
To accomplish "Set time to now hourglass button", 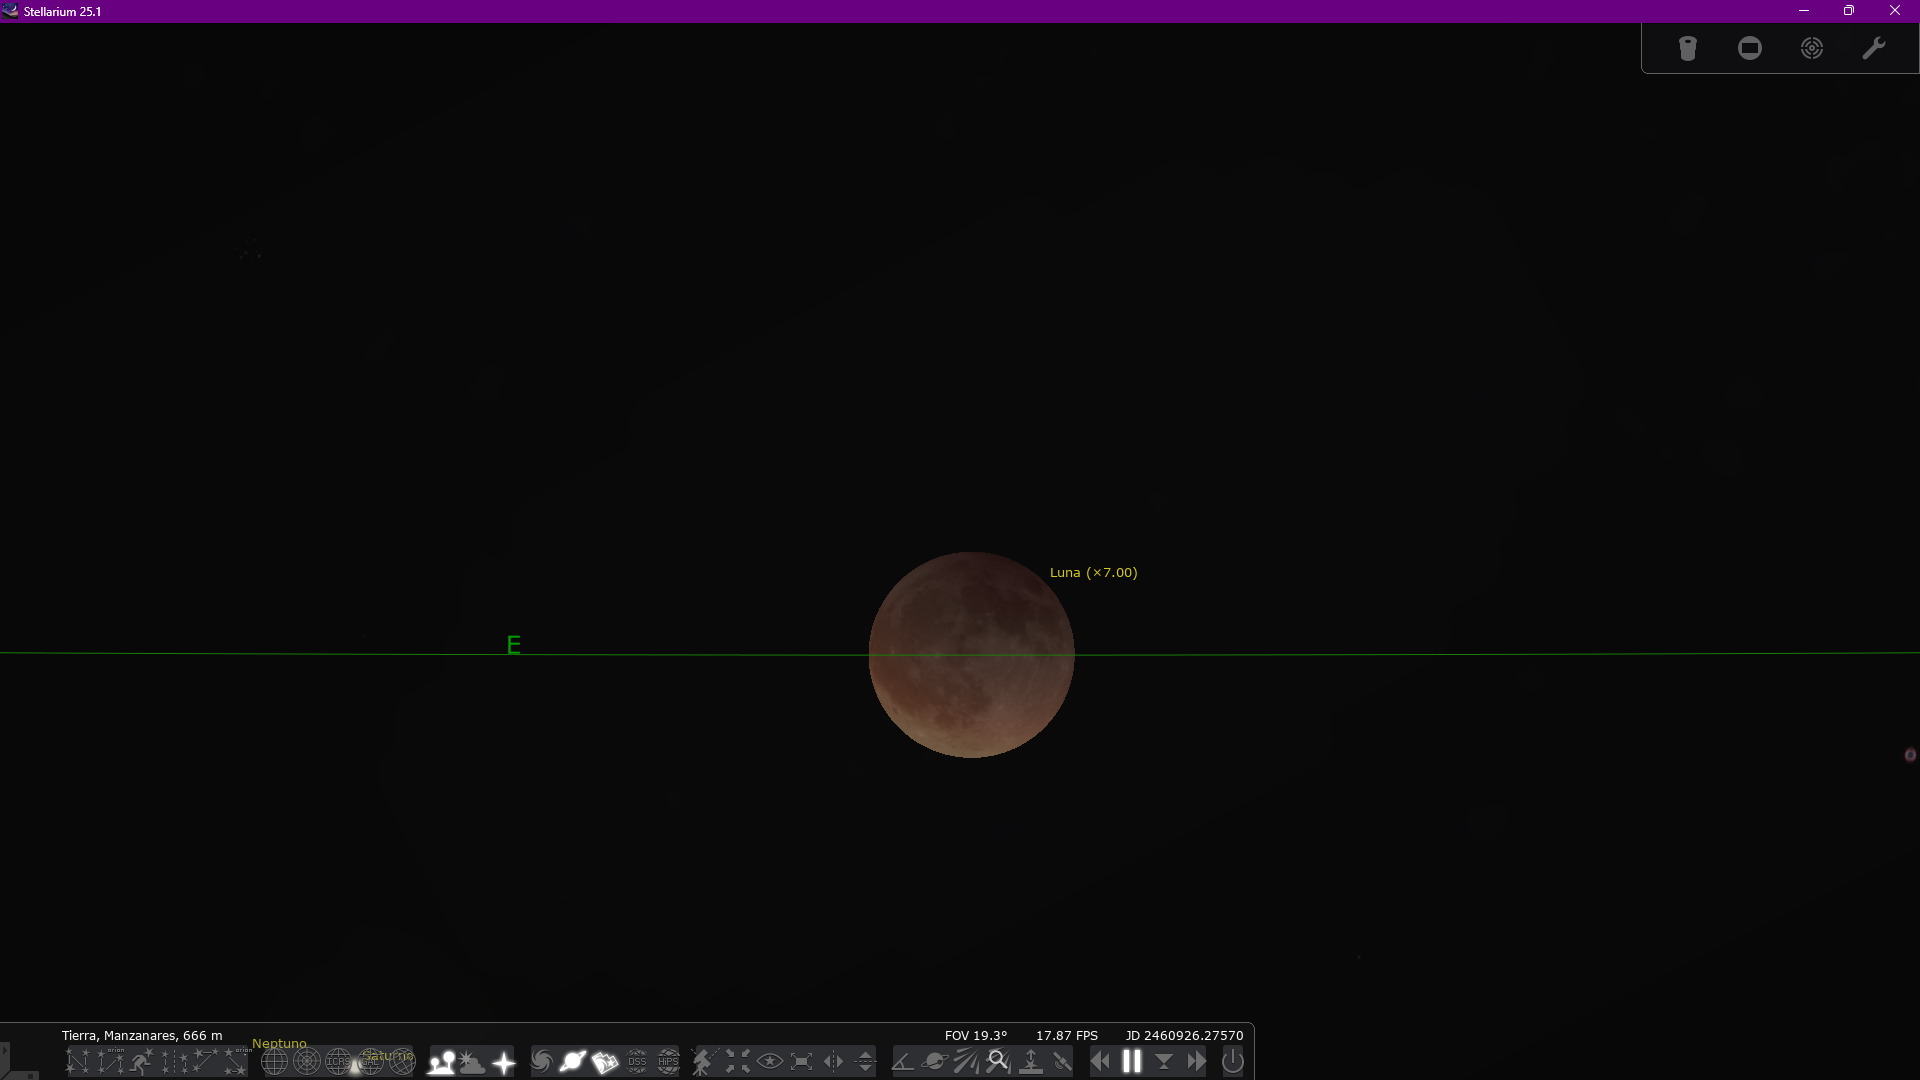I will pyautogui.click(x=1164, y=1062).
